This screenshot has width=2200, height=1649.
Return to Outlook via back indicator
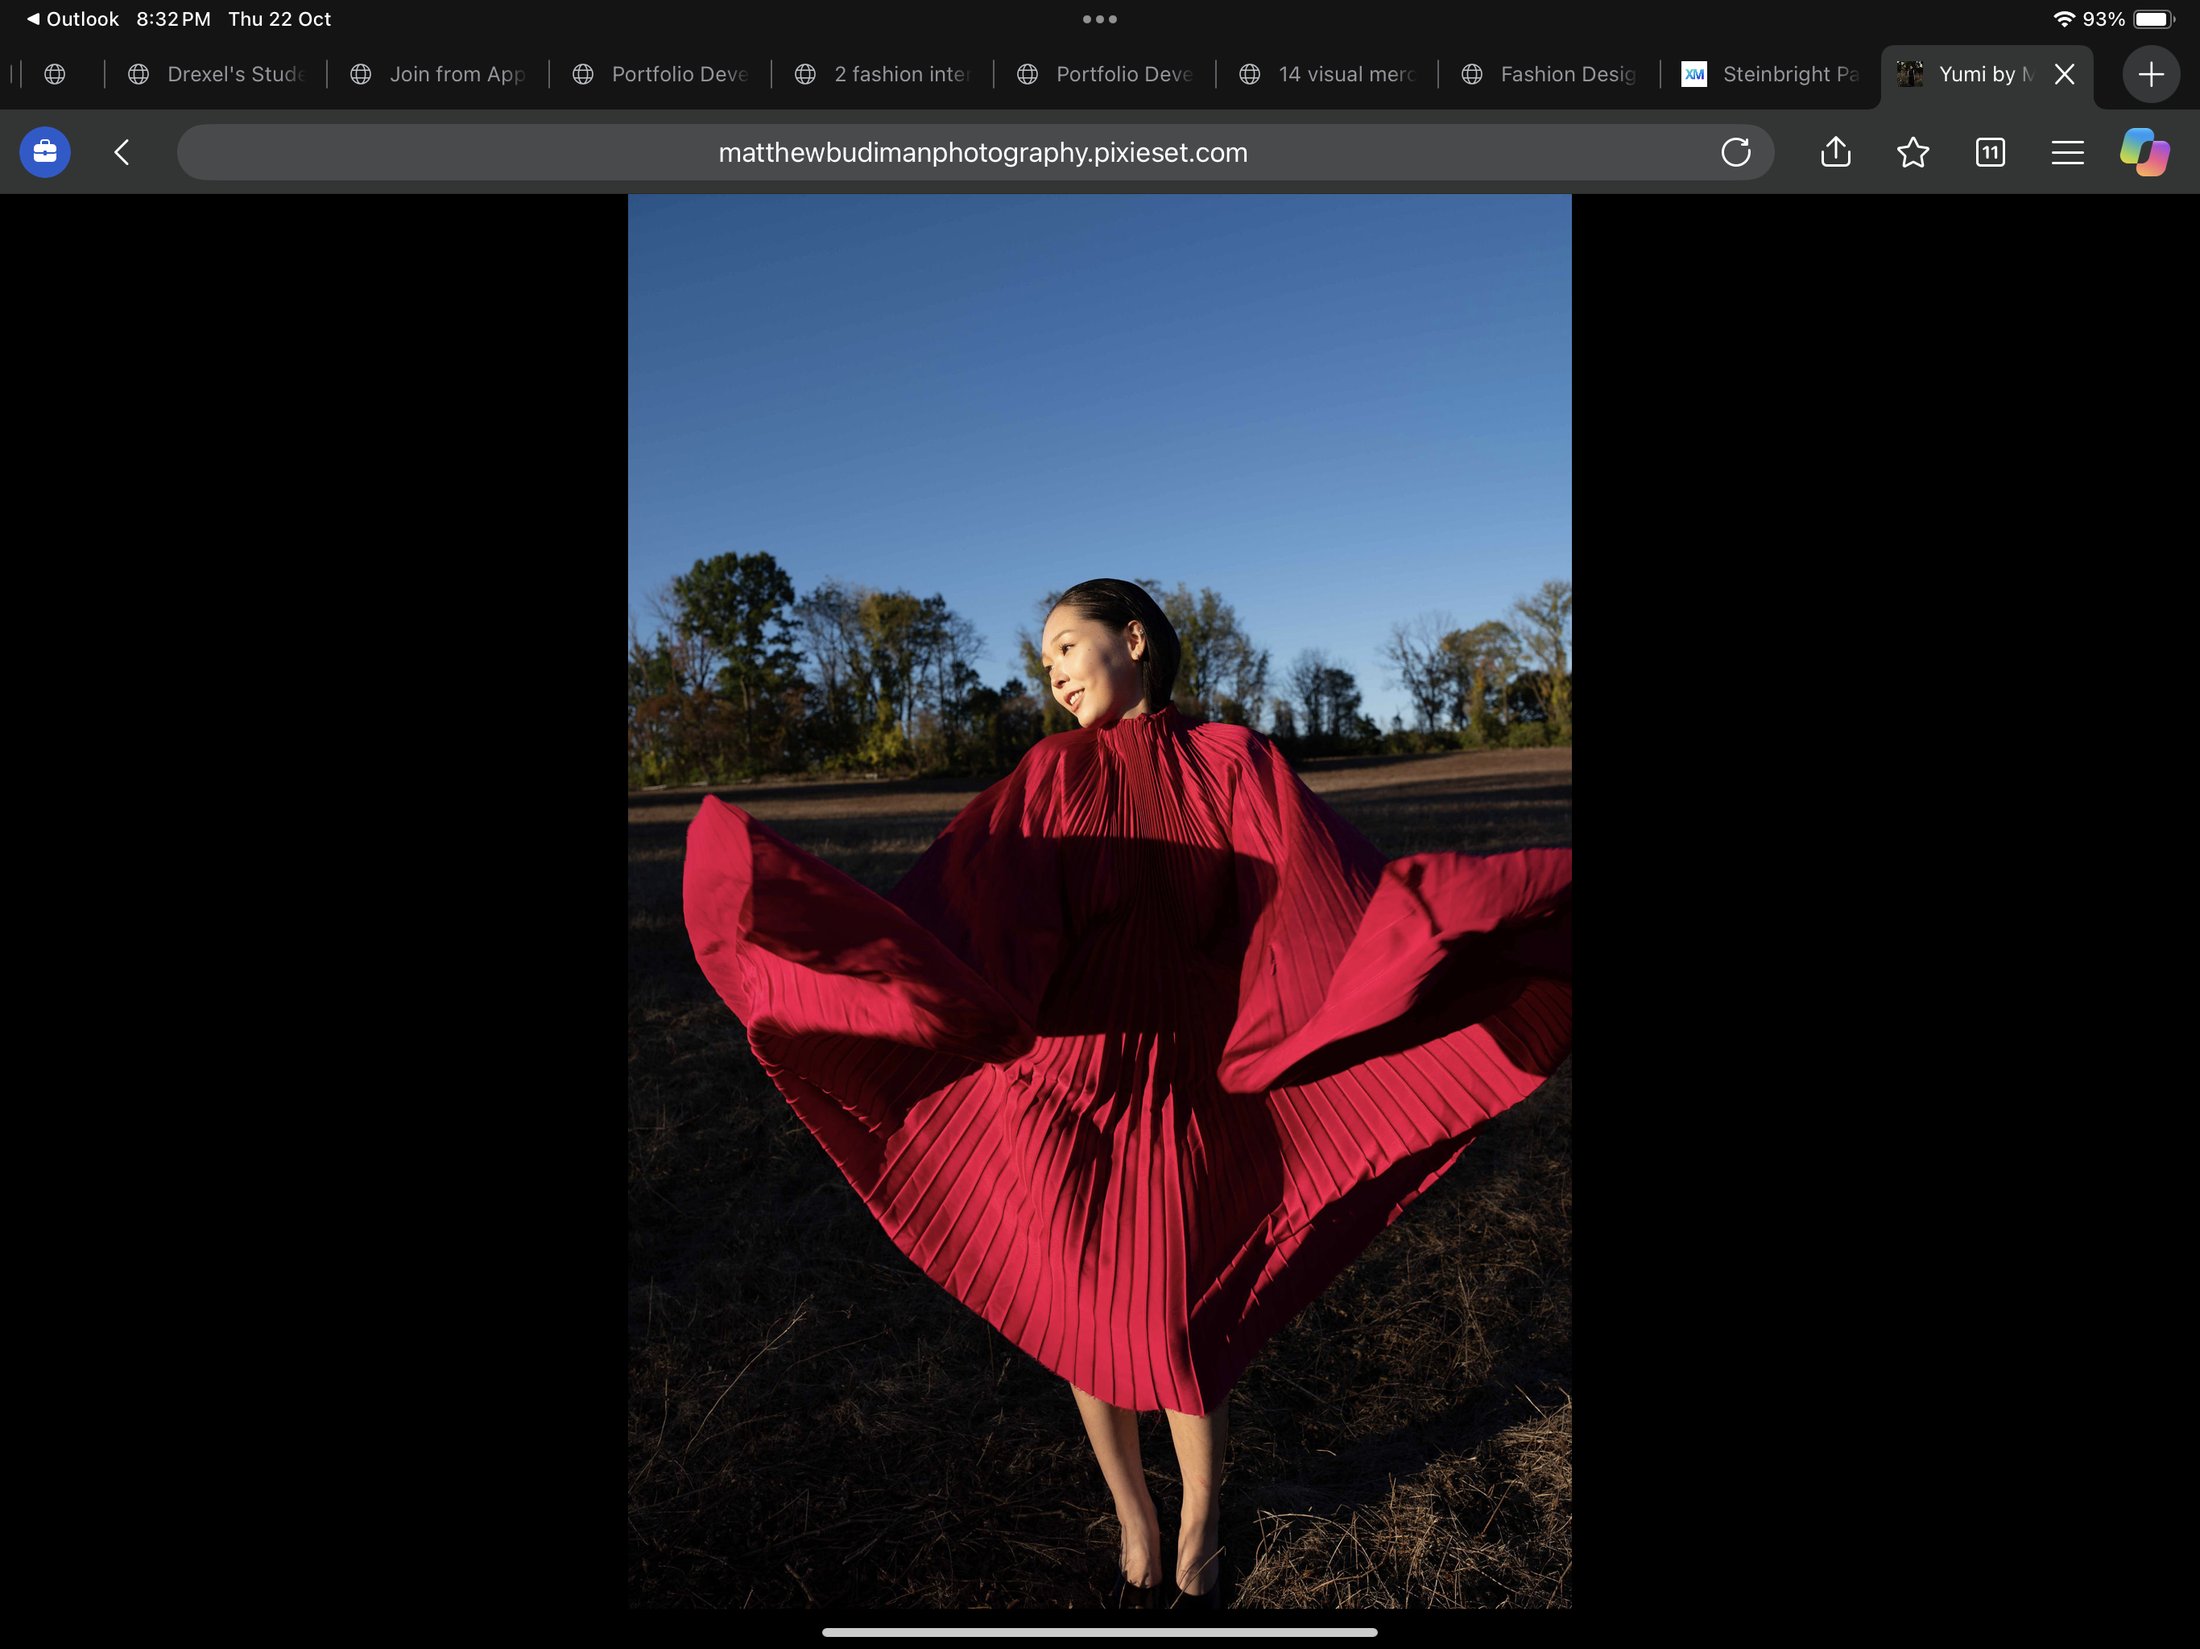(x=72, y=19)
